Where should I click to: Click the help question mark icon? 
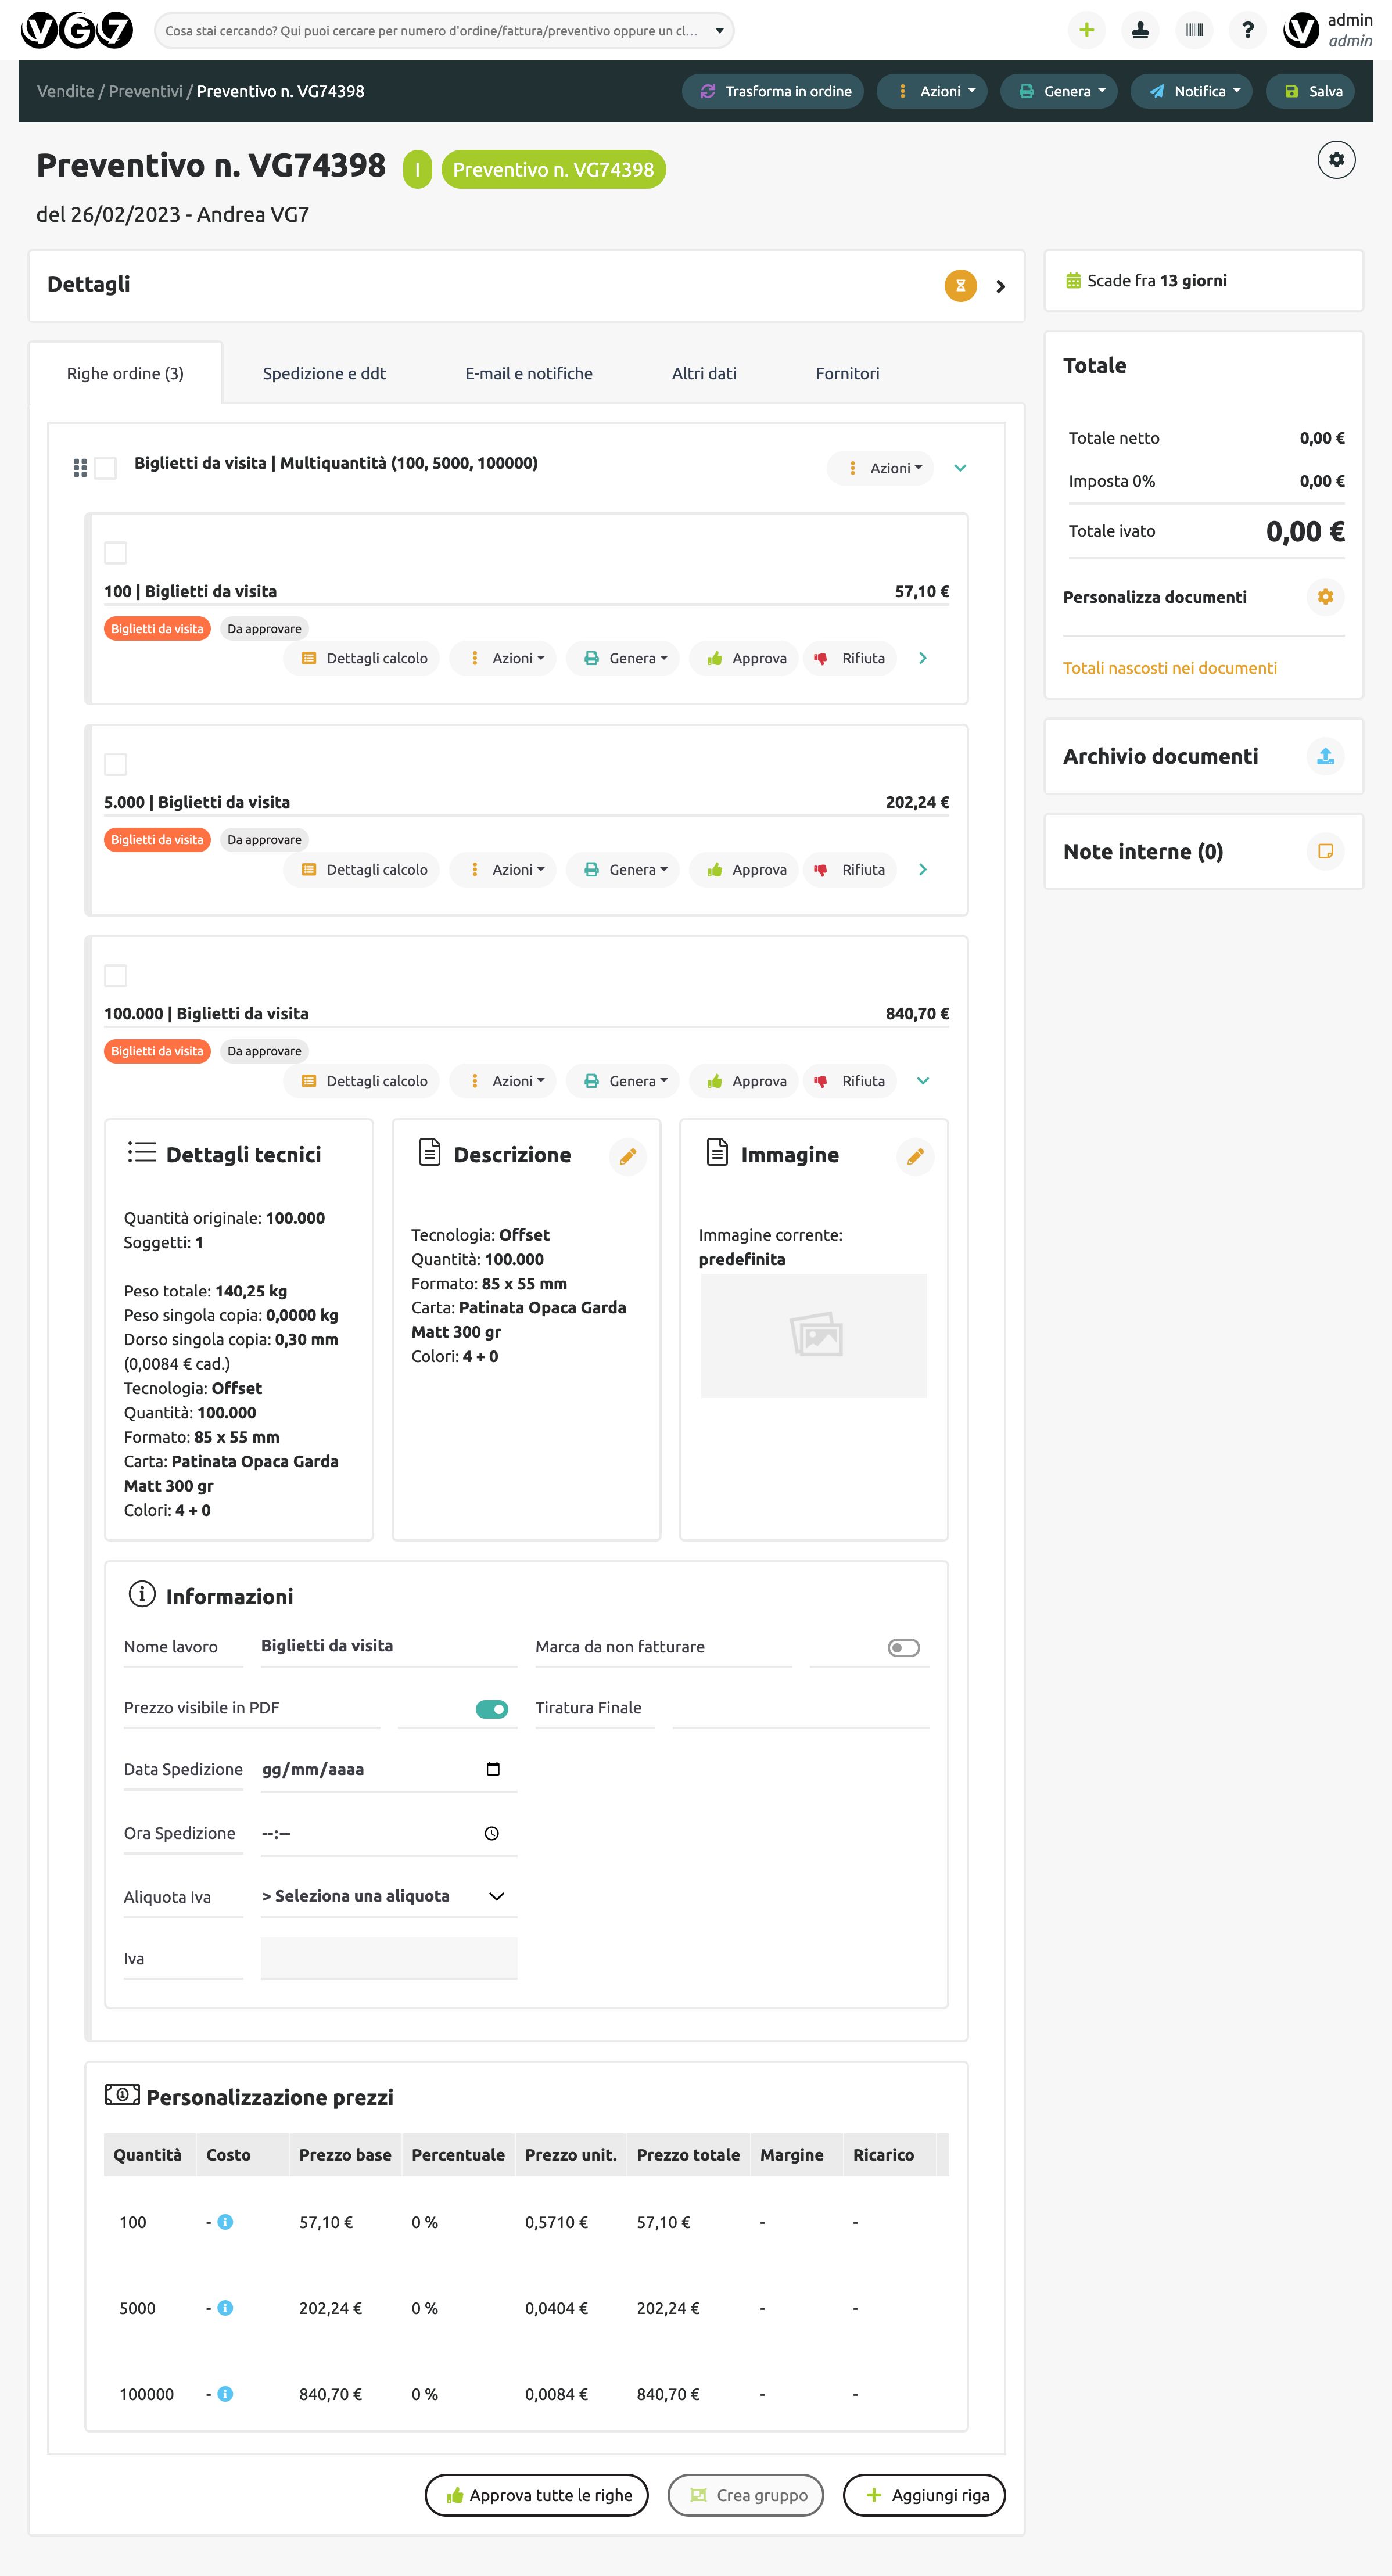(x=1247, y=30)
